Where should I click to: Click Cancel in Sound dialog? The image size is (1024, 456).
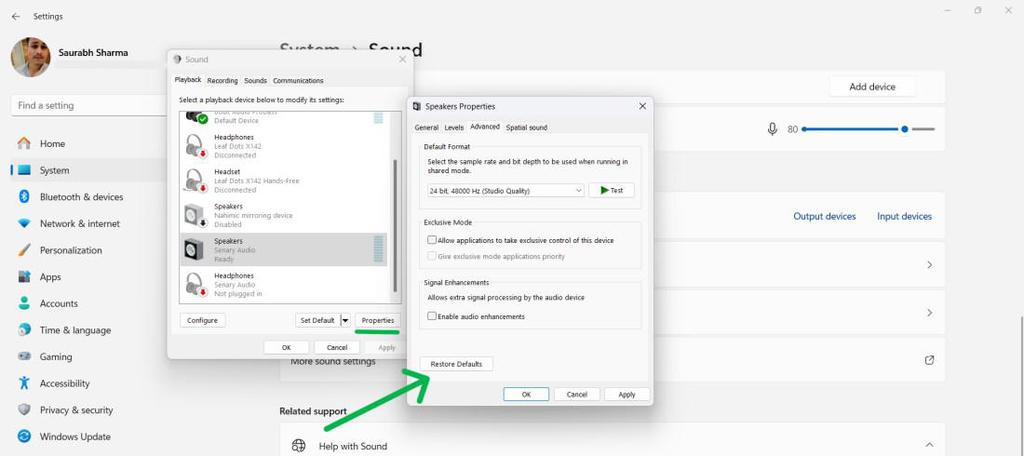coord(337,348)
